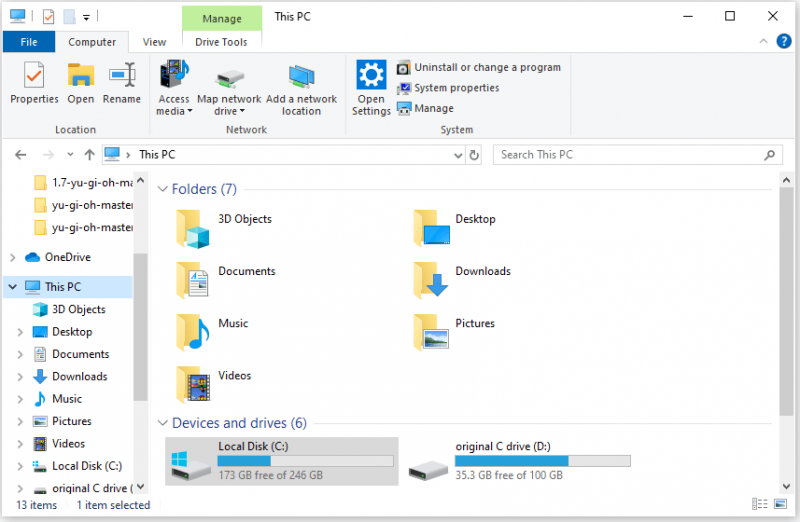Click the Forward navigation arrow
The height and width of the screenshot is (522, 800).
click(48, 155)
